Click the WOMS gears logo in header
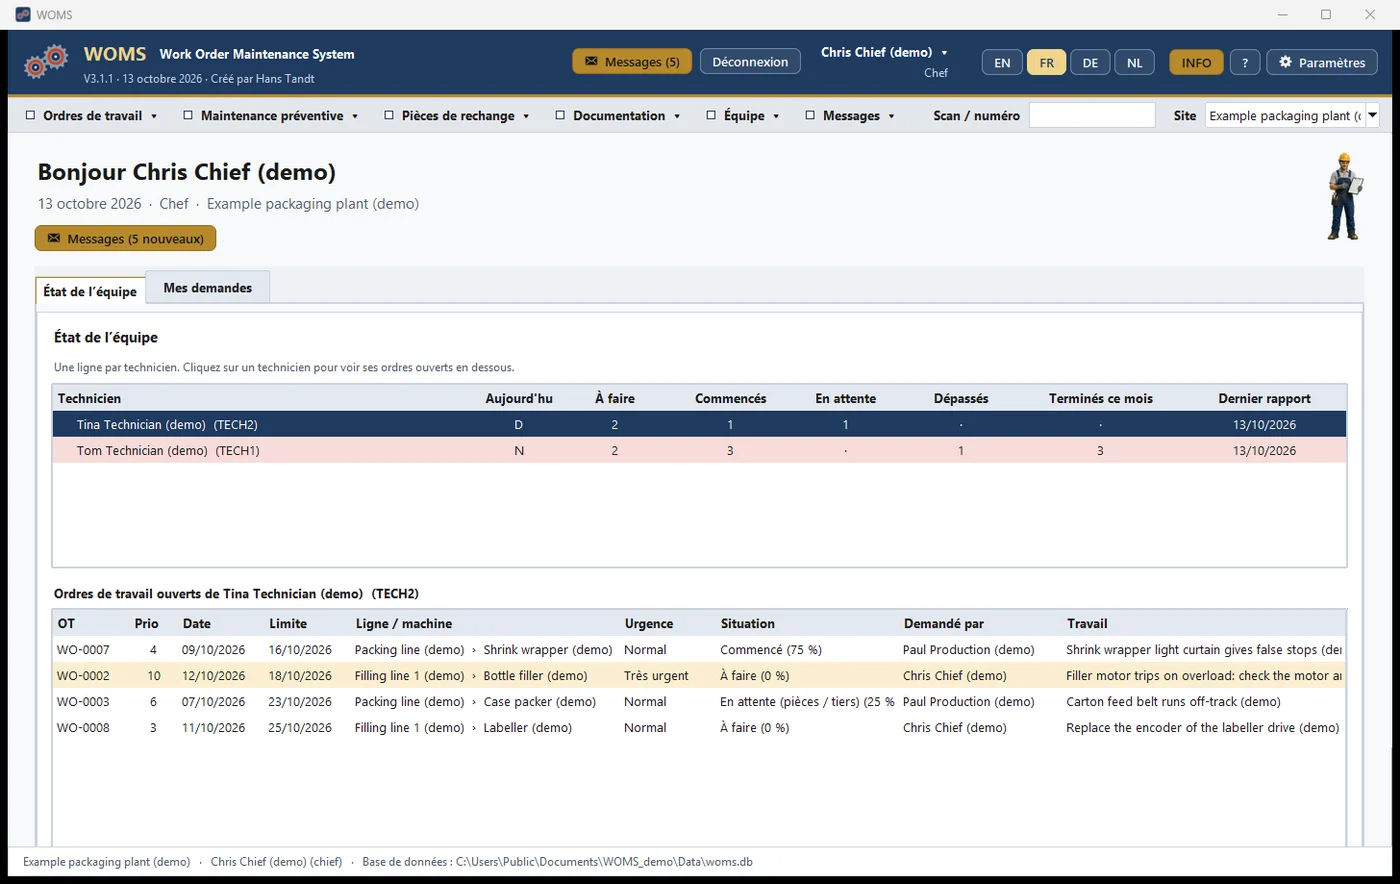The image size is (1400, 884). tap(46, 62)
